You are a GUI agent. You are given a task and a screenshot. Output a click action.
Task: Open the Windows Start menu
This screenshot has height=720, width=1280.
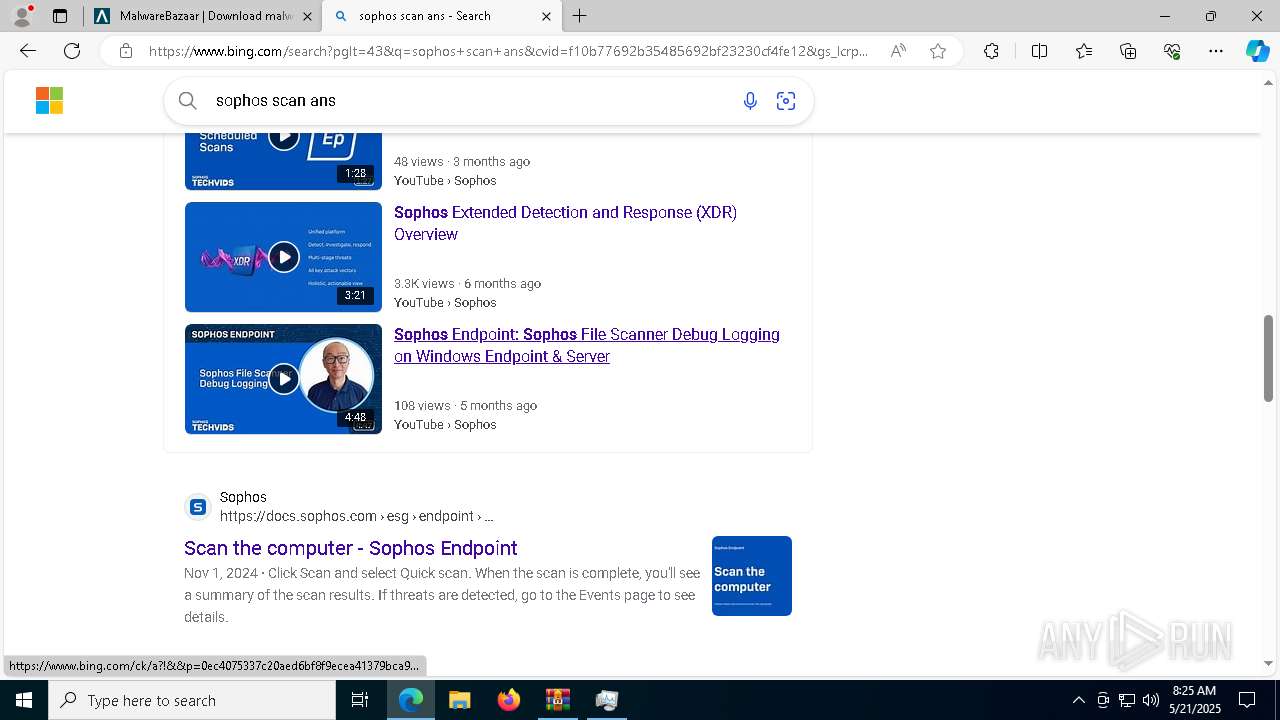pos(24,700)
